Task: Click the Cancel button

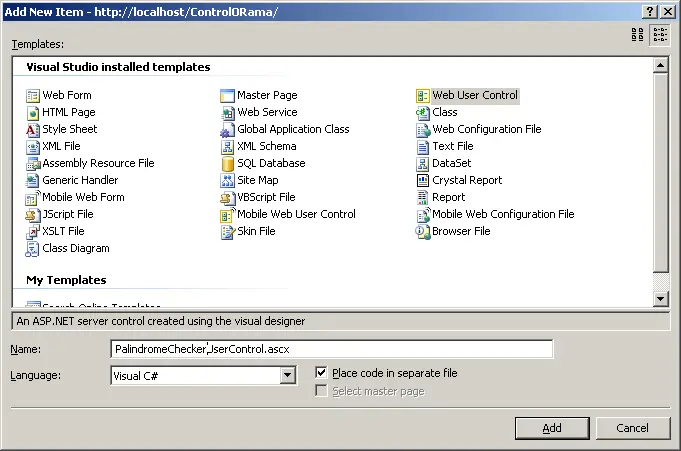Action: click(x=632, y=428)
